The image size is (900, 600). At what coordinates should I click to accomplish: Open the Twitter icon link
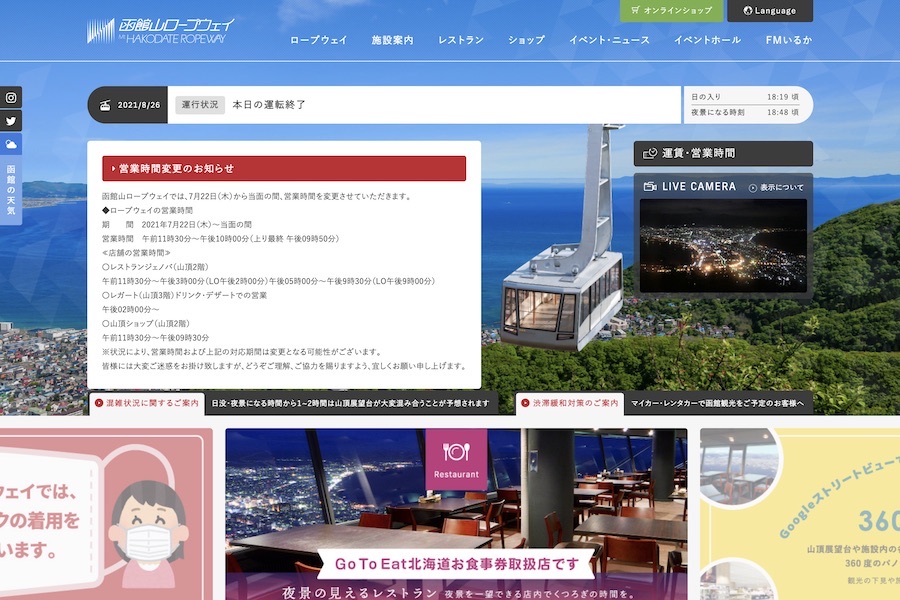(x=11, y=121)
